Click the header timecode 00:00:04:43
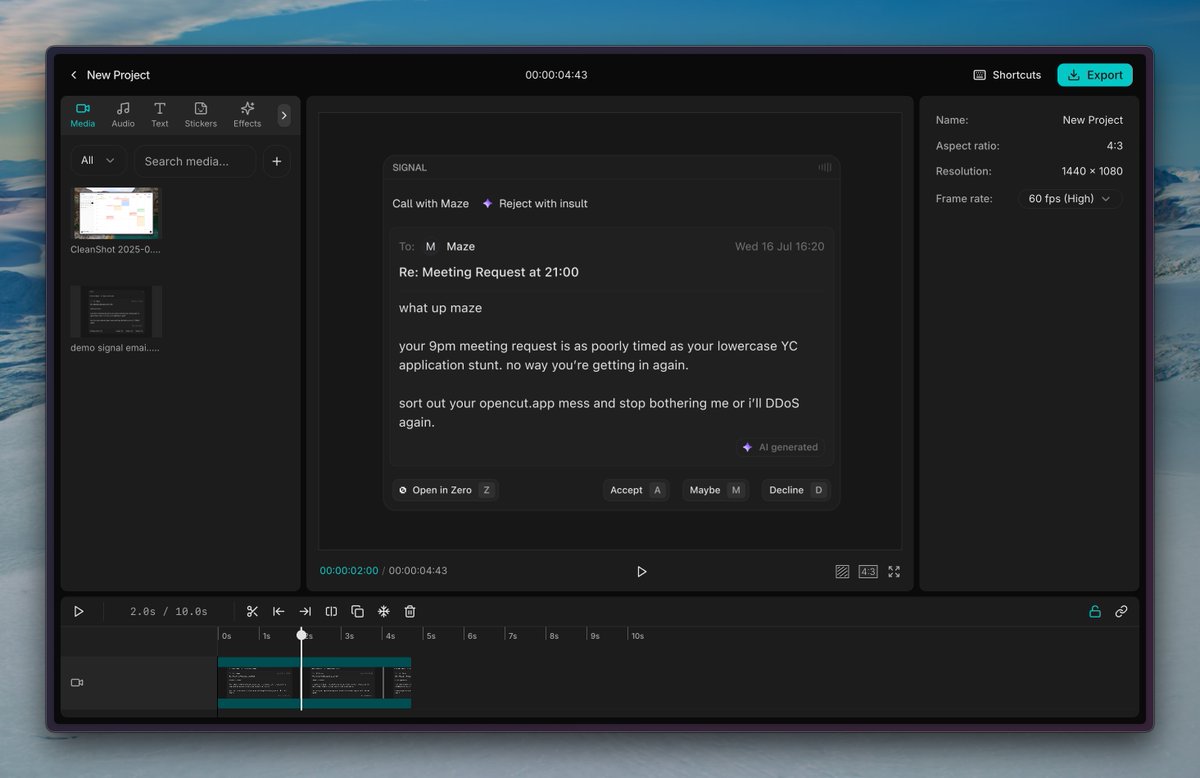 pos(556,75)
